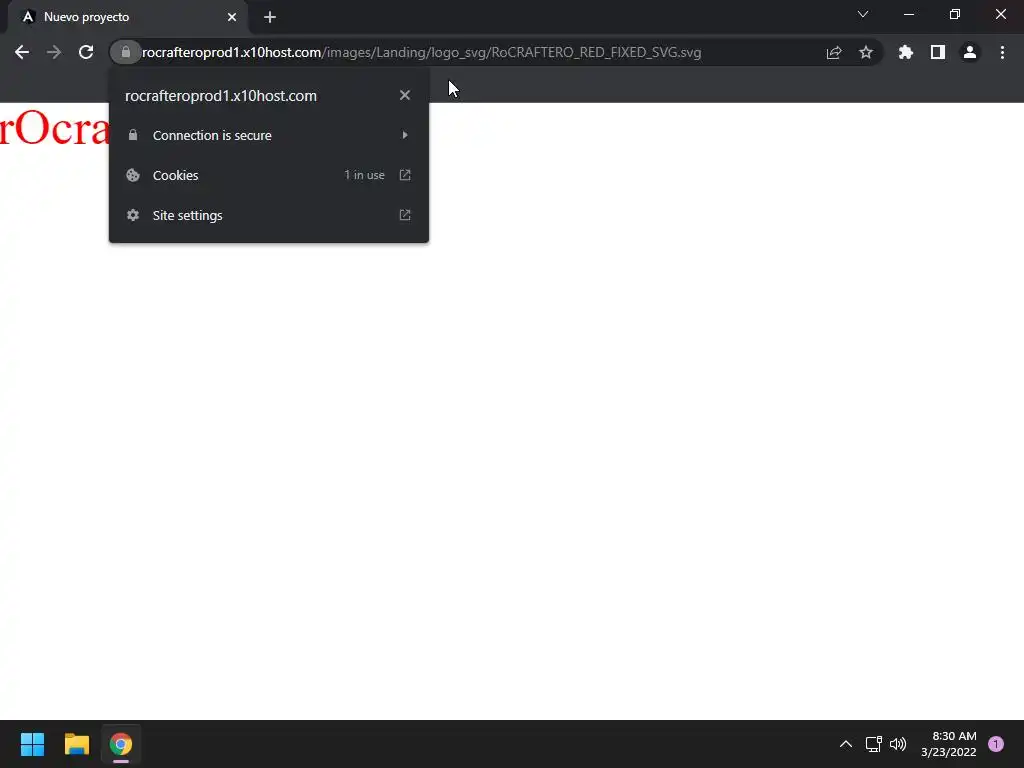Image resolution: width=1024 pixels, height=768 pixels.
Task: Click the Site settings external link icon
Action: pos(405,215)
